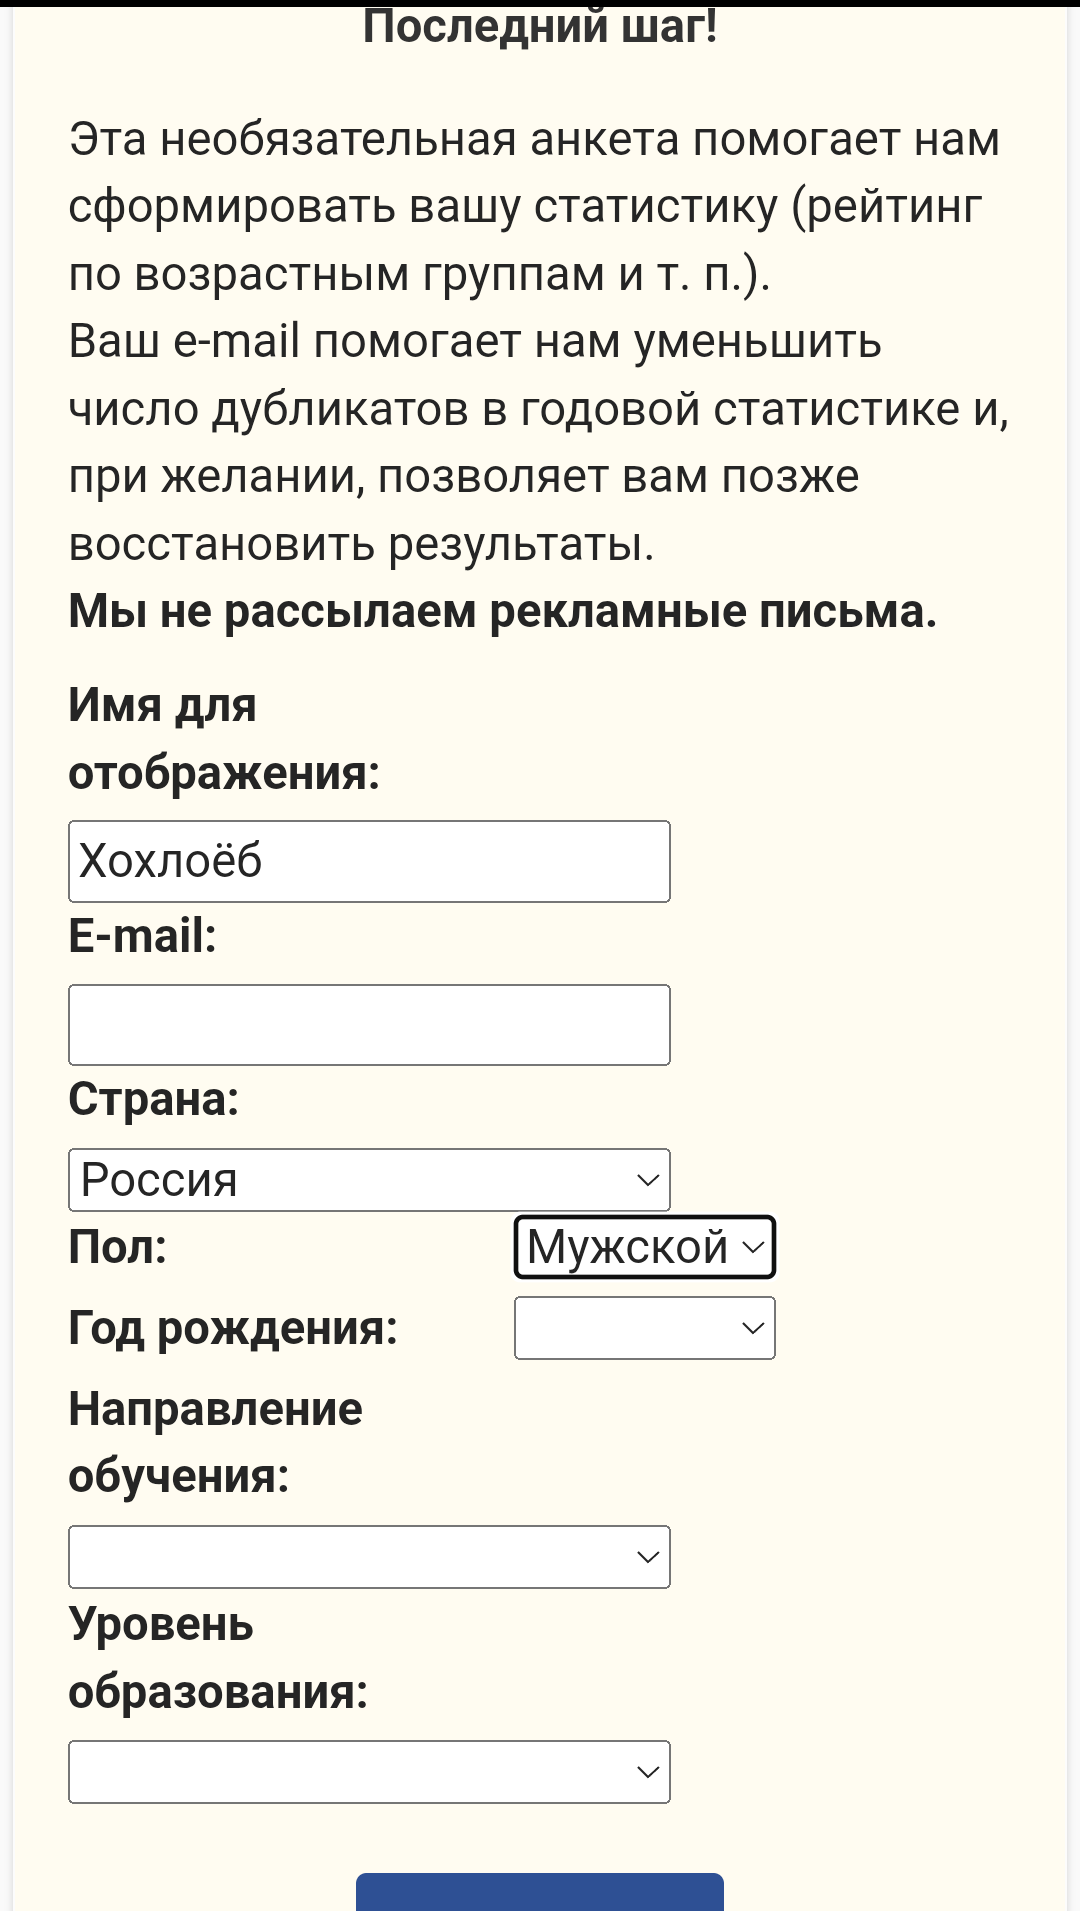Image resolution: width=1080 pixels, height=1911 pixels.
Task: Click the "Страна:" label
Action: (154, 1099)
